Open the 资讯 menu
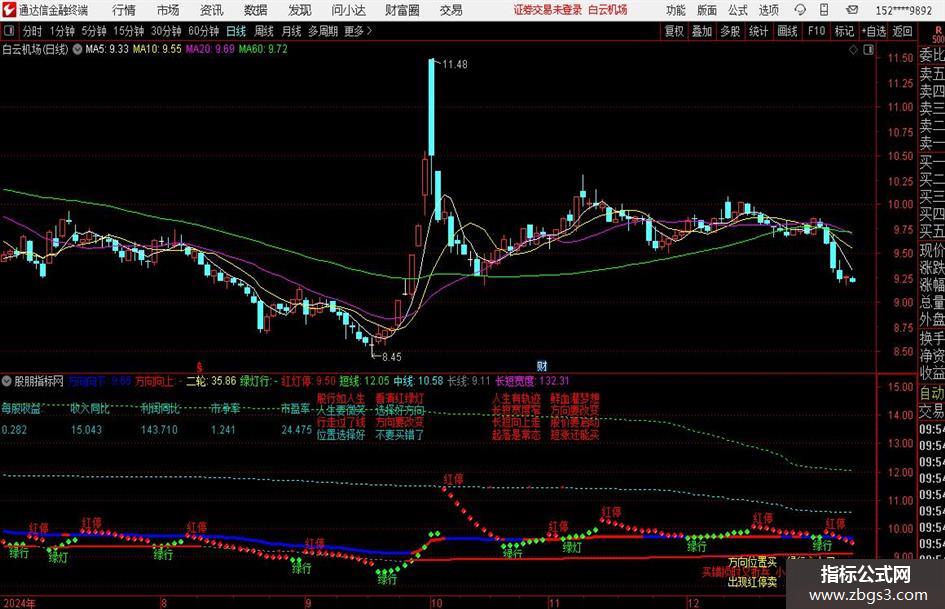945x609 pixels. coord(212,10)
